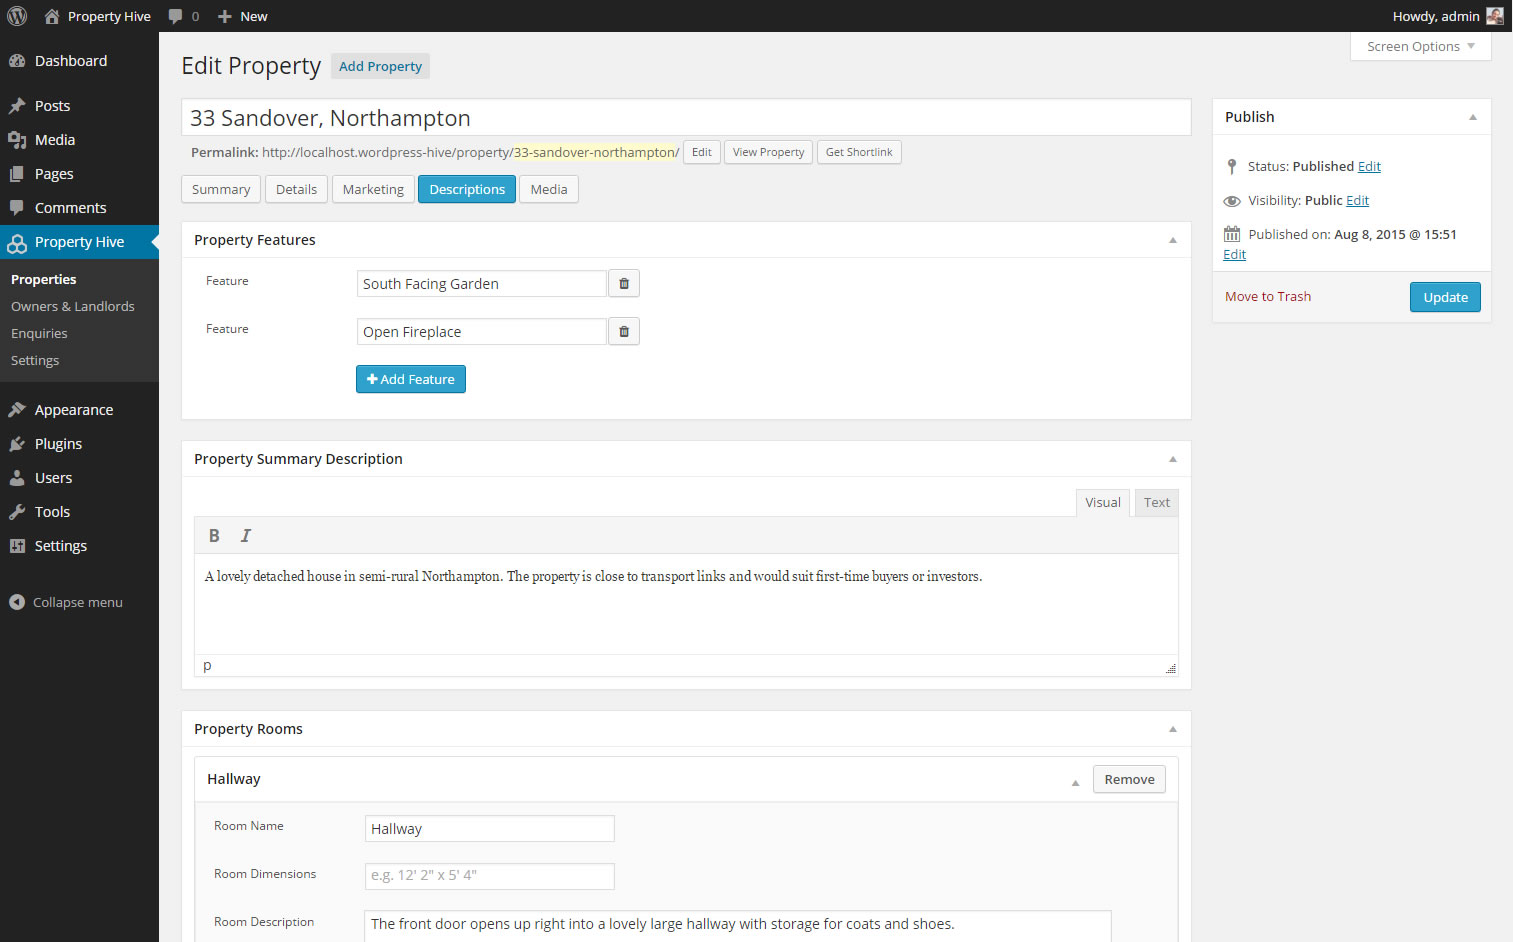1513x942 pixels.
Task: Toggle bold formatting in summary editor
Action: pyautogui.click(x=214, y=536)
